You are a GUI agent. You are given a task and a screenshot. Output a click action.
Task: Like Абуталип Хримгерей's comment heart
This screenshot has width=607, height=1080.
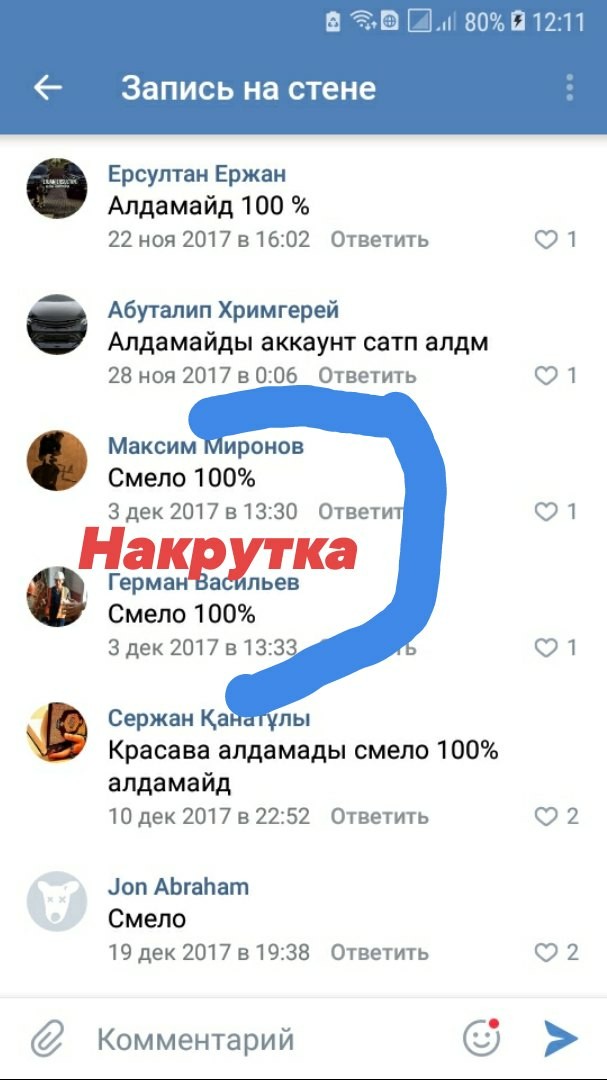coord(546,375)
